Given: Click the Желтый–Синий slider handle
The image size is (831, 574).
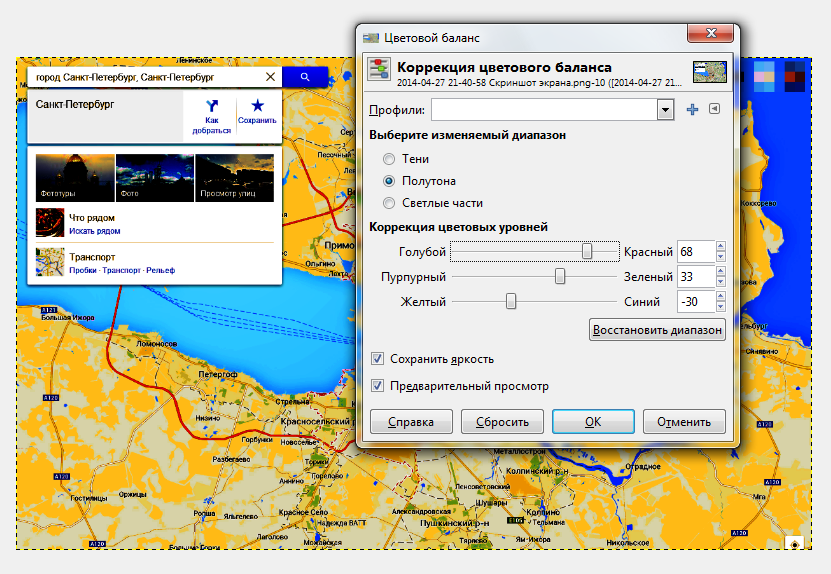Looking at the screenshot, I should click(511, 301).
